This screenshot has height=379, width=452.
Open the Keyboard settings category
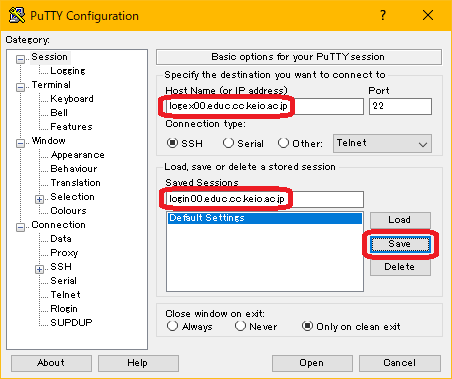72,99
